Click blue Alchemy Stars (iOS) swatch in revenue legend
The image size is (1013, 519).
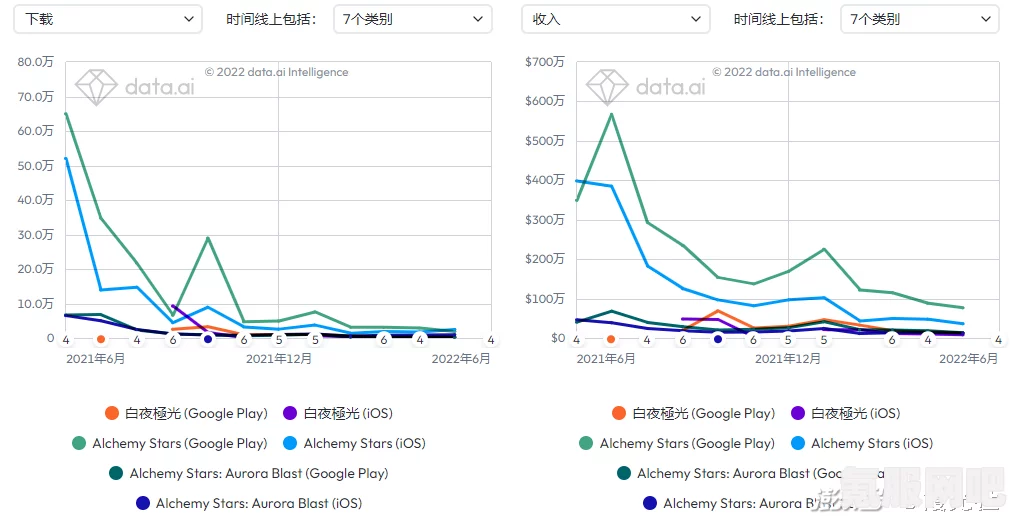798,443
